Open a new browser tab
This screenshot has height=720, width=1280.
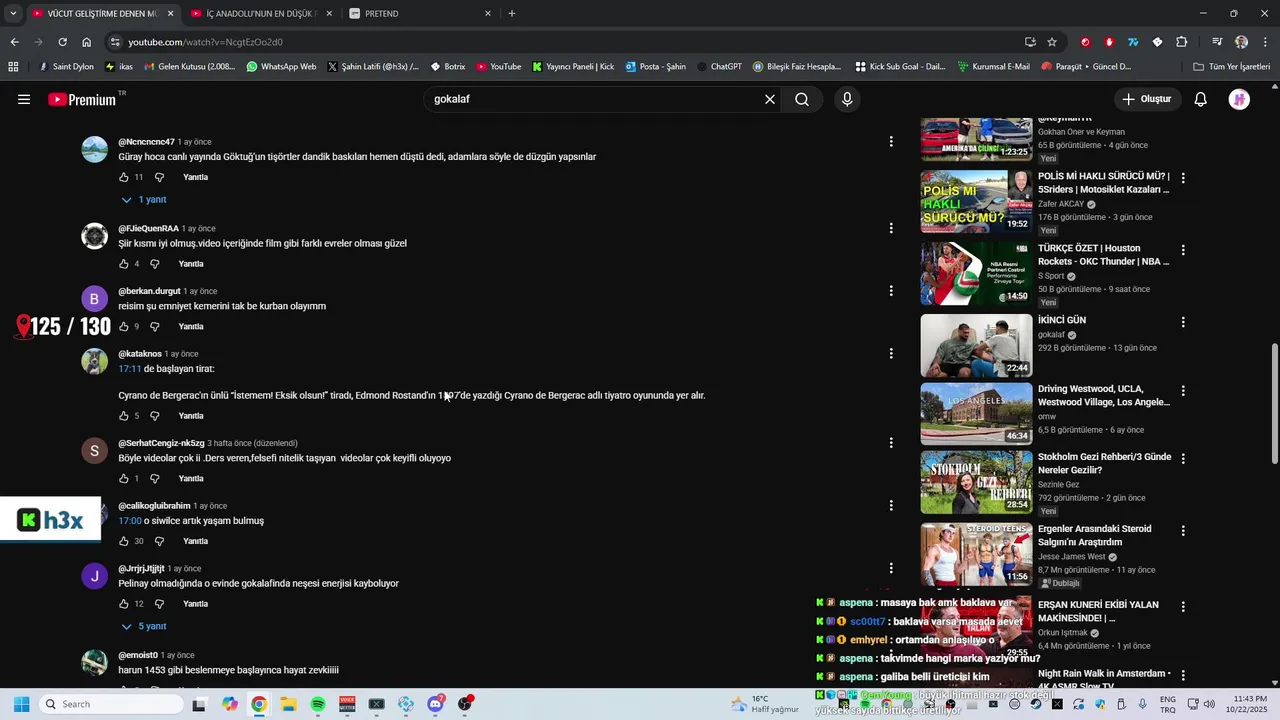pos(512,13)
